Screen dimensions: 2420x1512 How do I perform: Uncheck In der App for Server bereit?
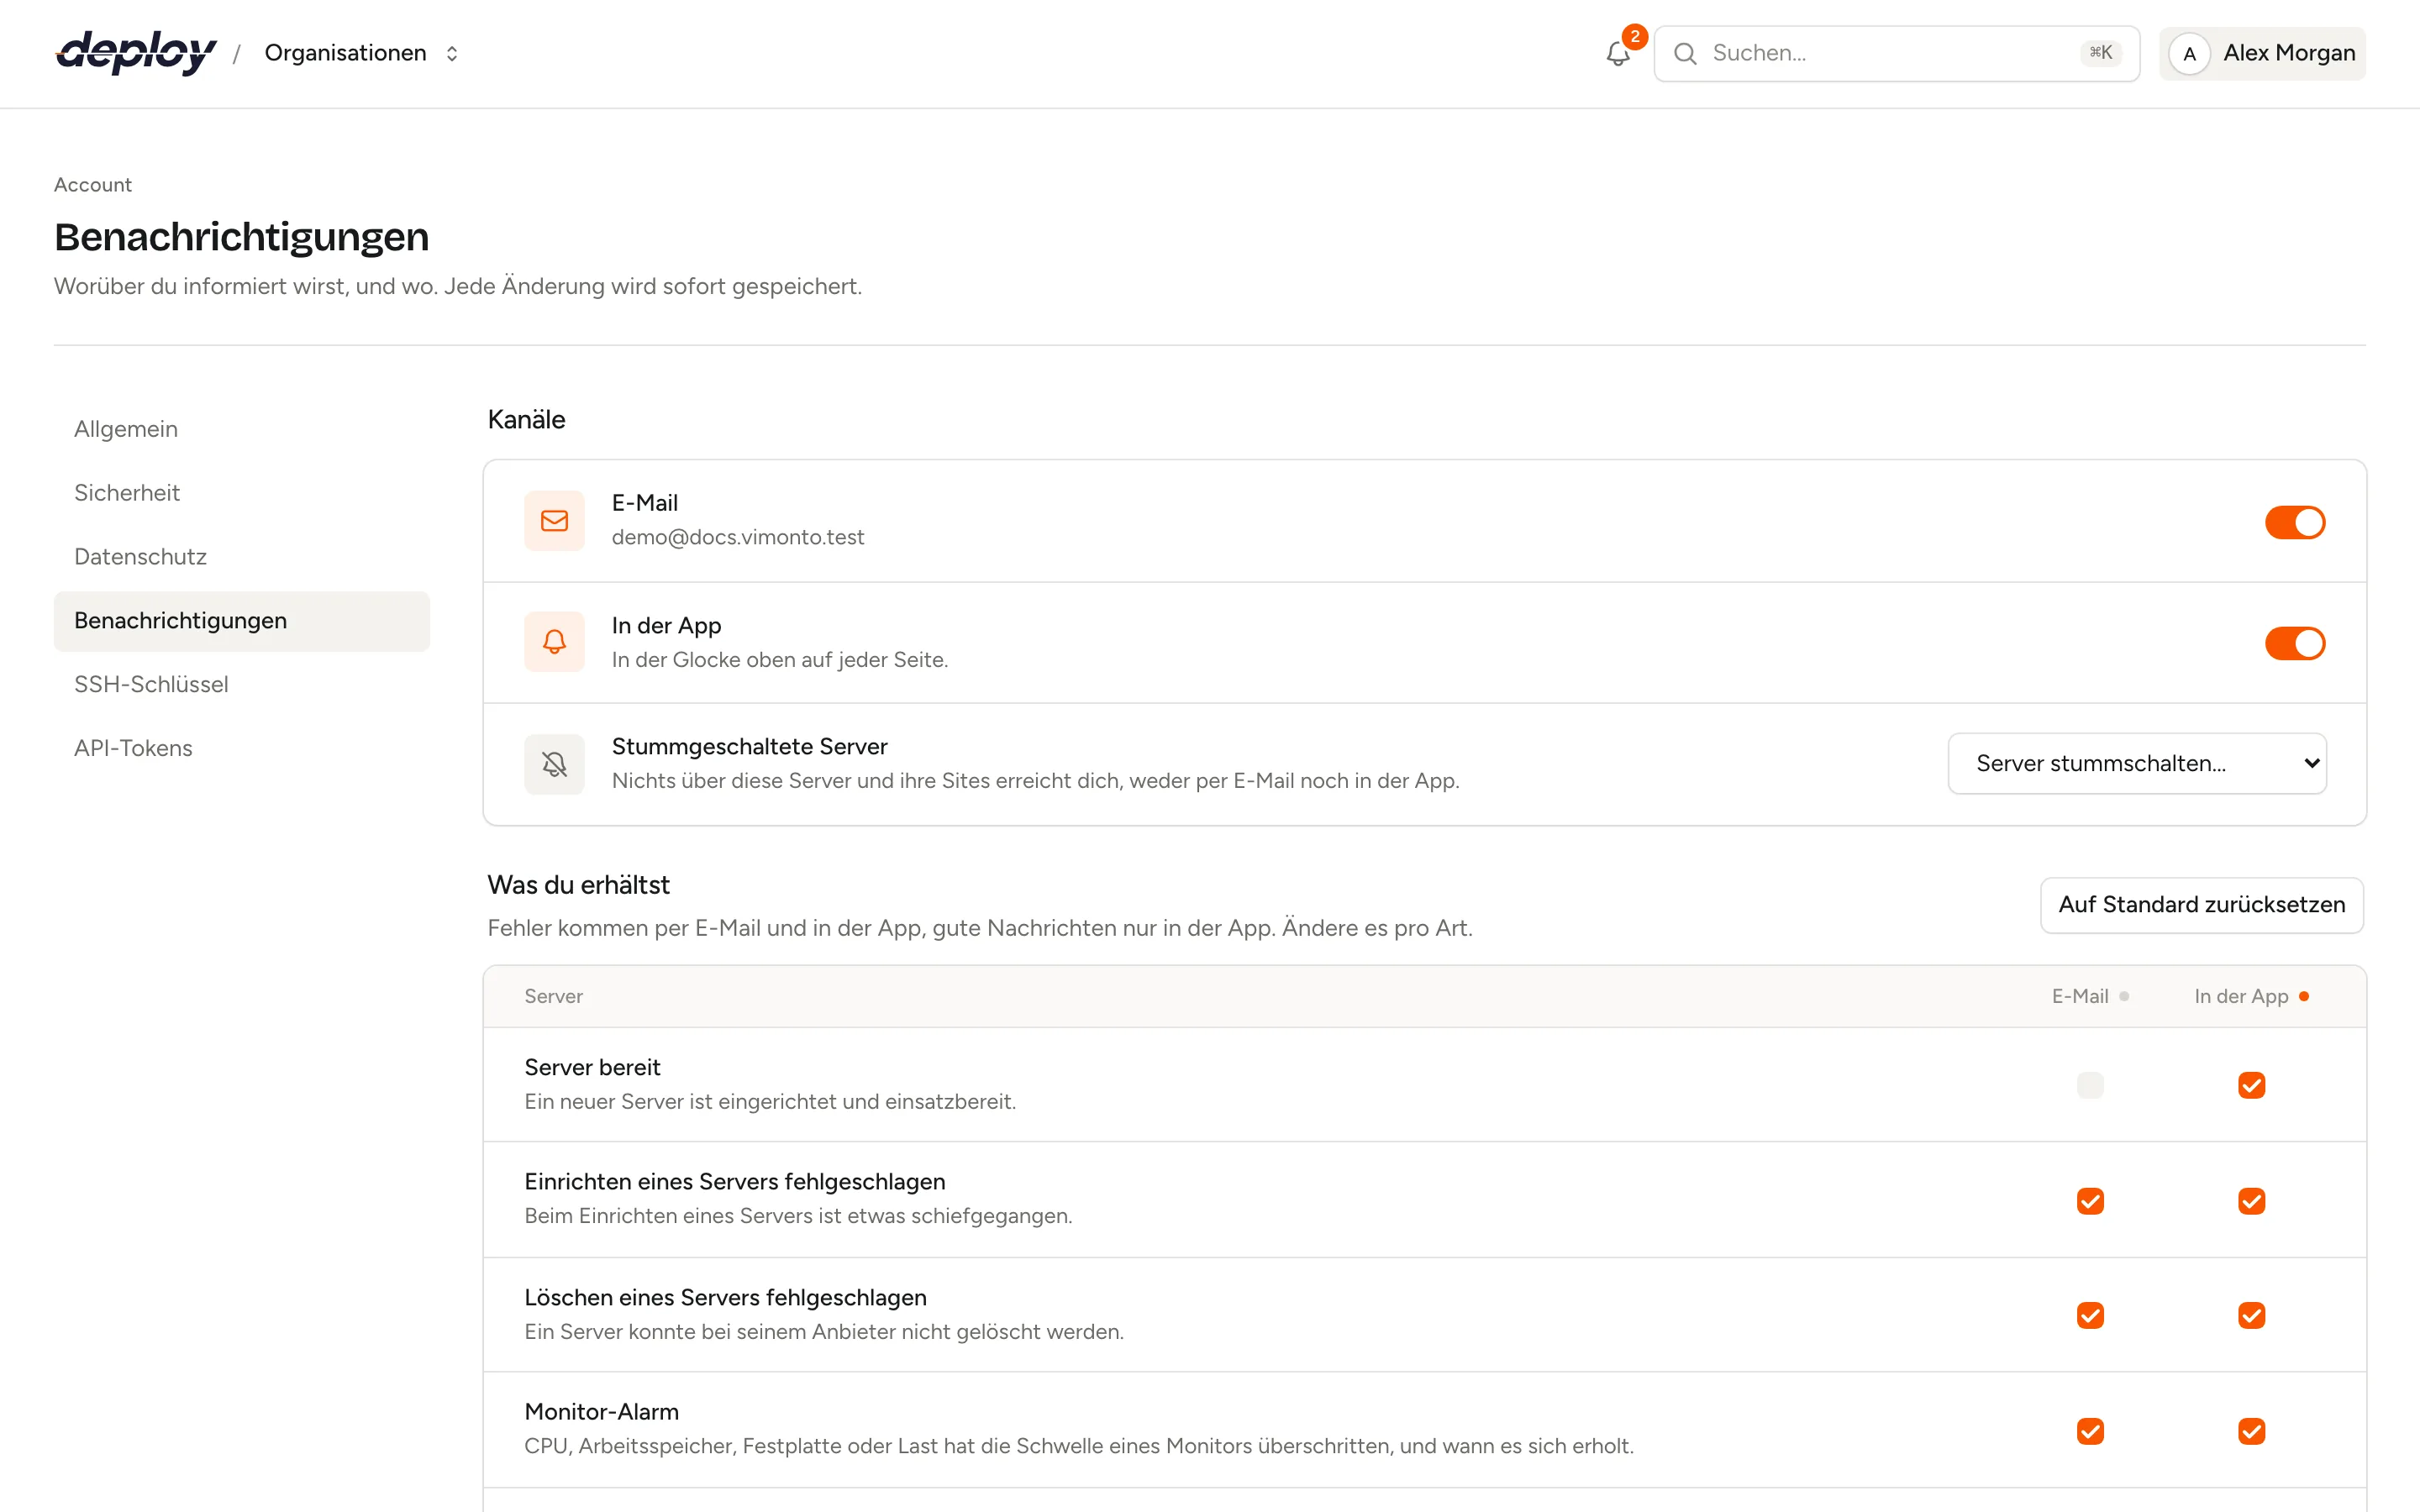[x=2251, y=1085]
